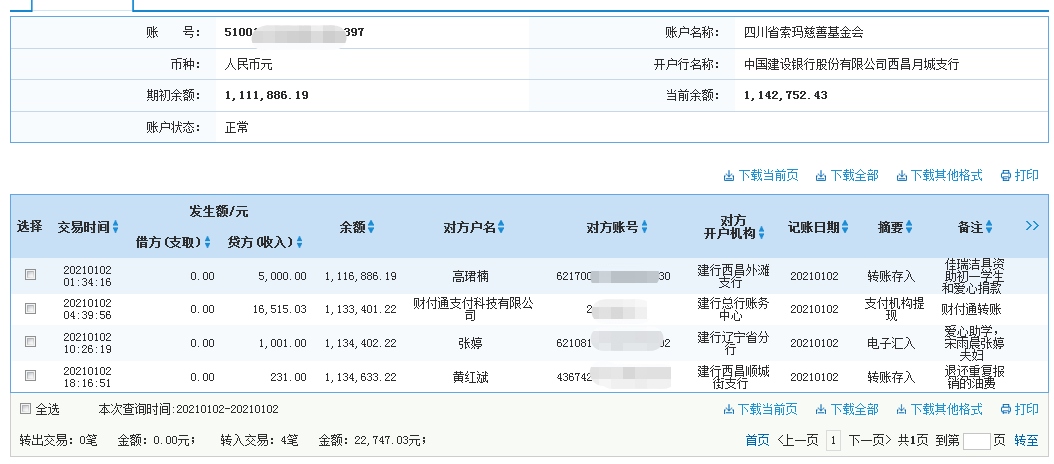
Task: Sort by 贷方(收入) column arrows
Action: tap(299, 242)
